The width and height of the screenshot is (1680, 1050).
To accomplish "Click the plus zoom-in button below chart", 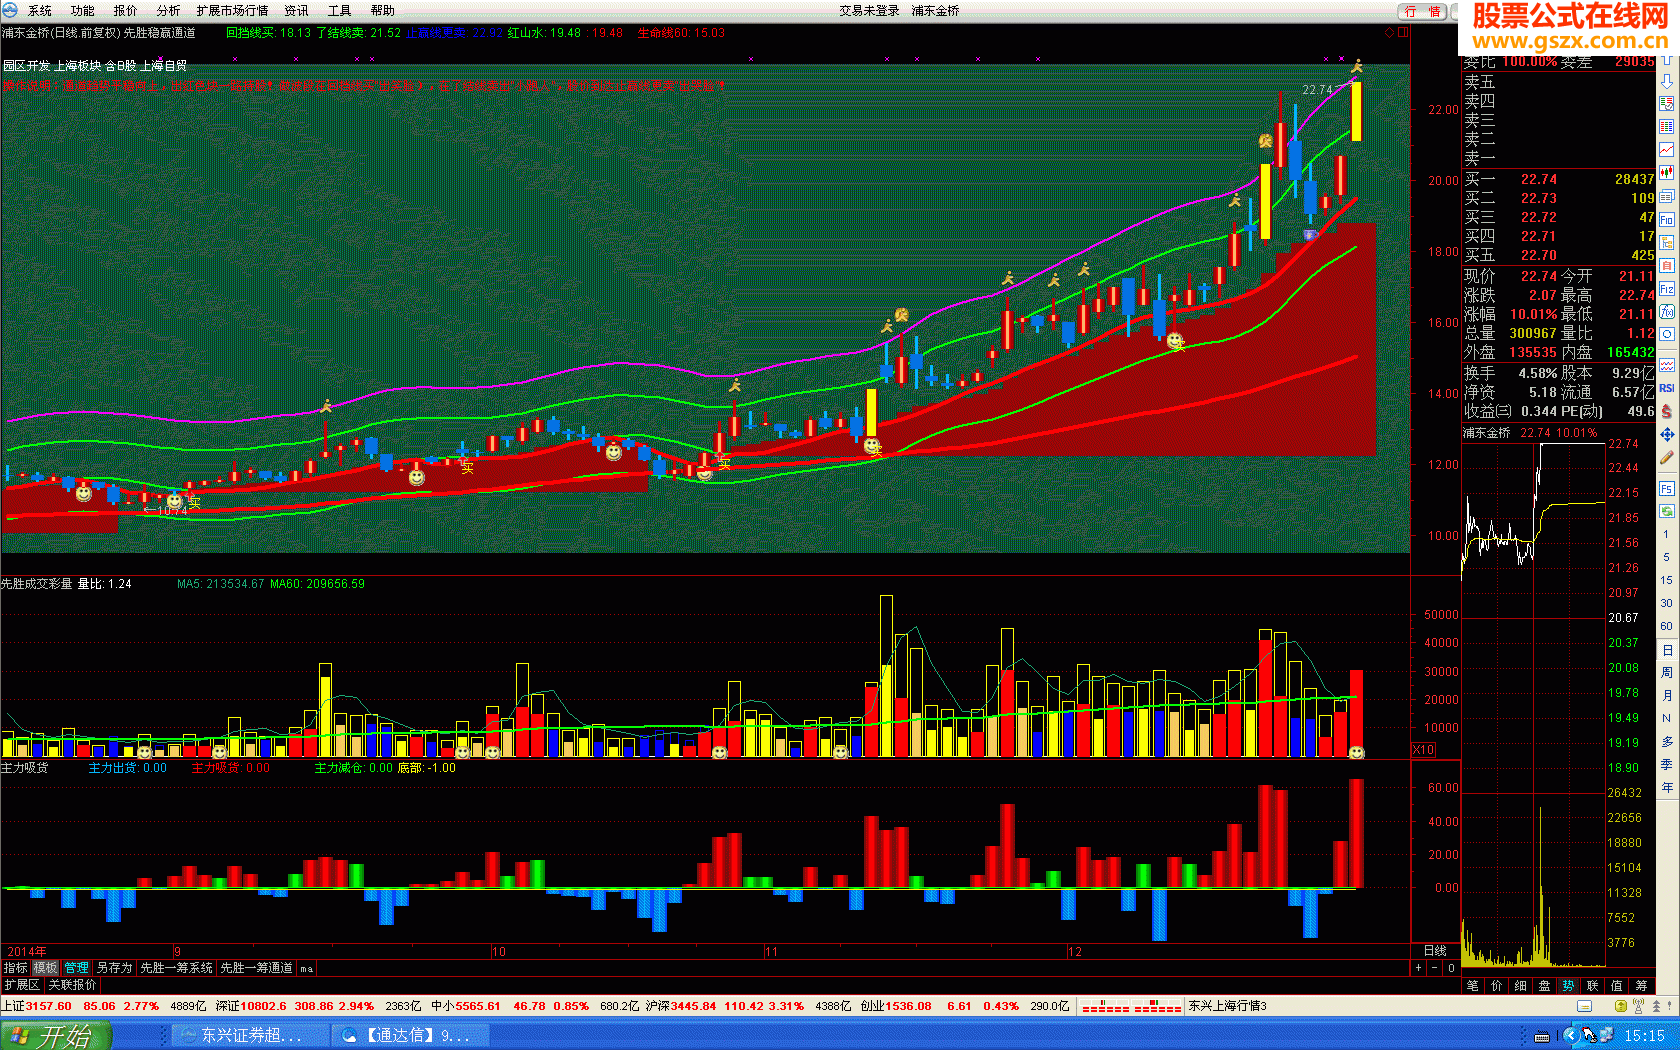I will [x=1418, y=968].
